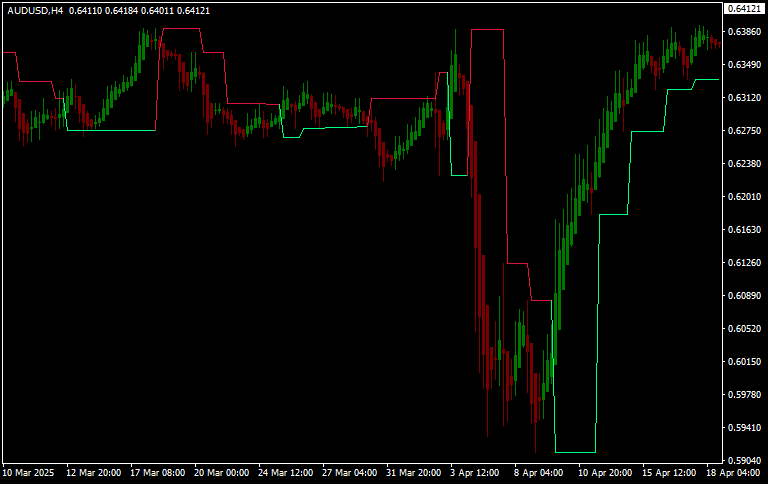Click the 20 Mar 00:00 time label

coord(221,473)
